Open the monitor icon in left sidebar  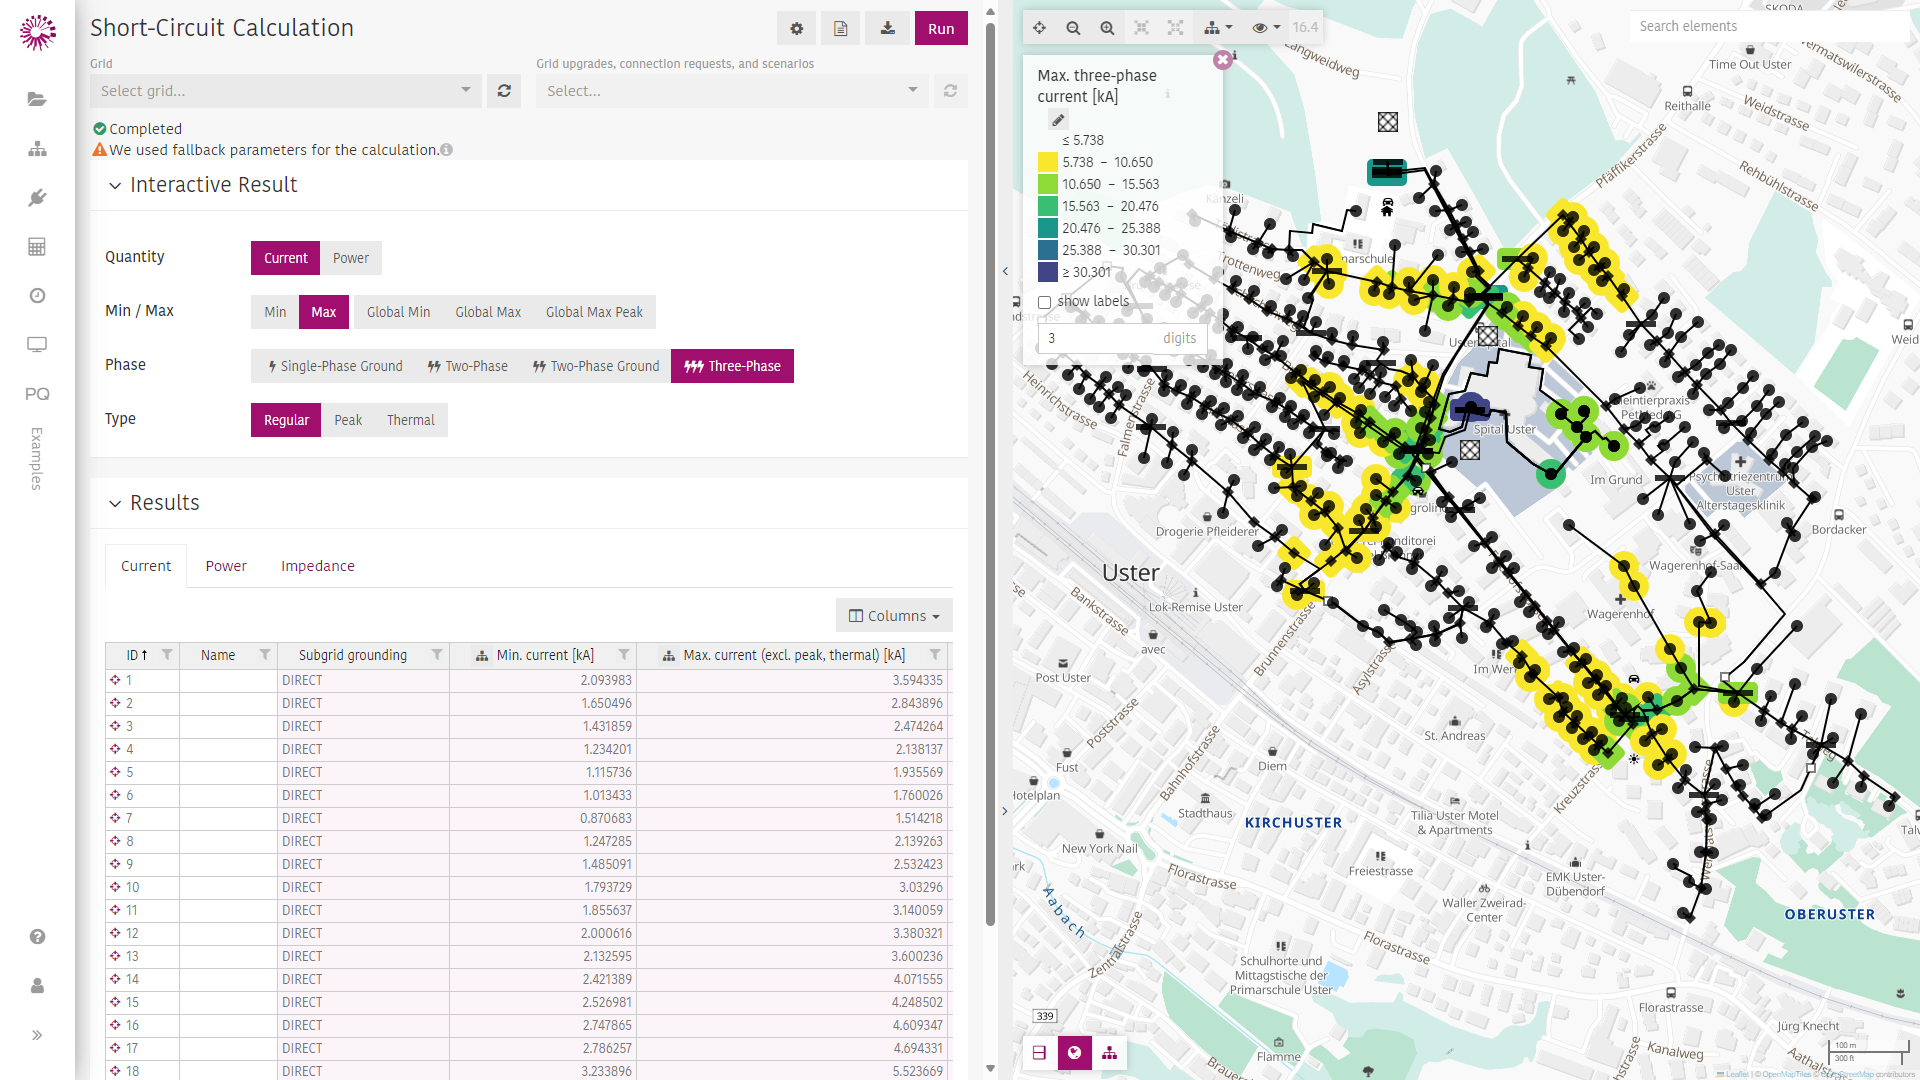click(x=37, y=345)
